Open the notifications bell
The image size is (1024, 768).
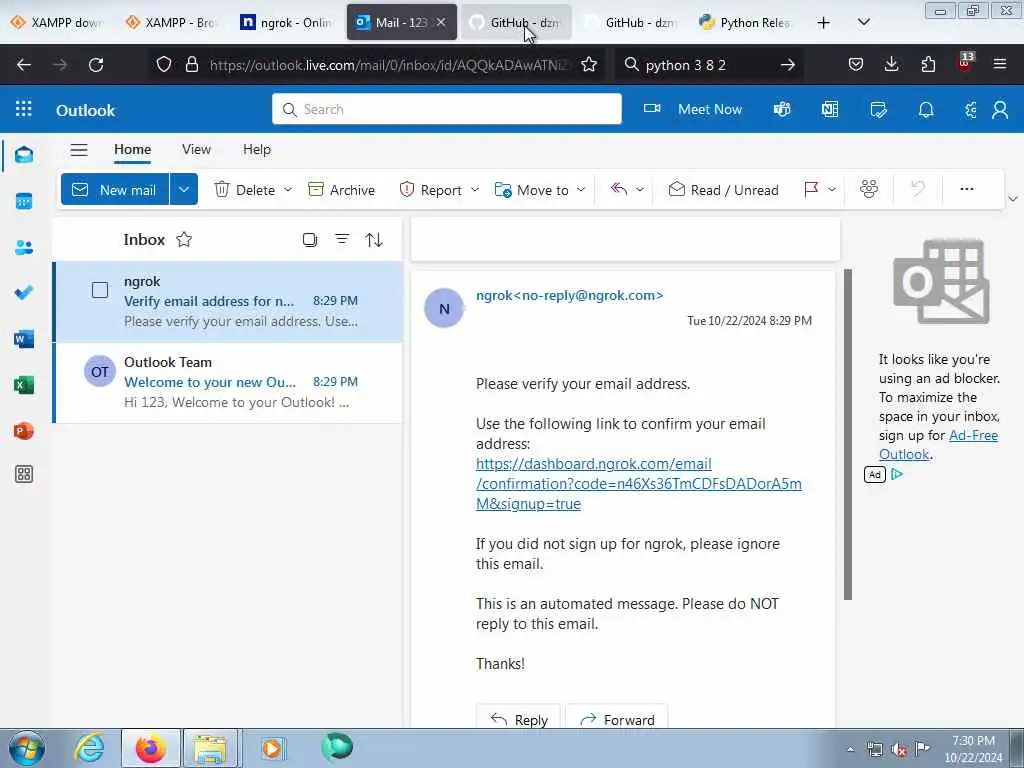[x=926, y=109]
